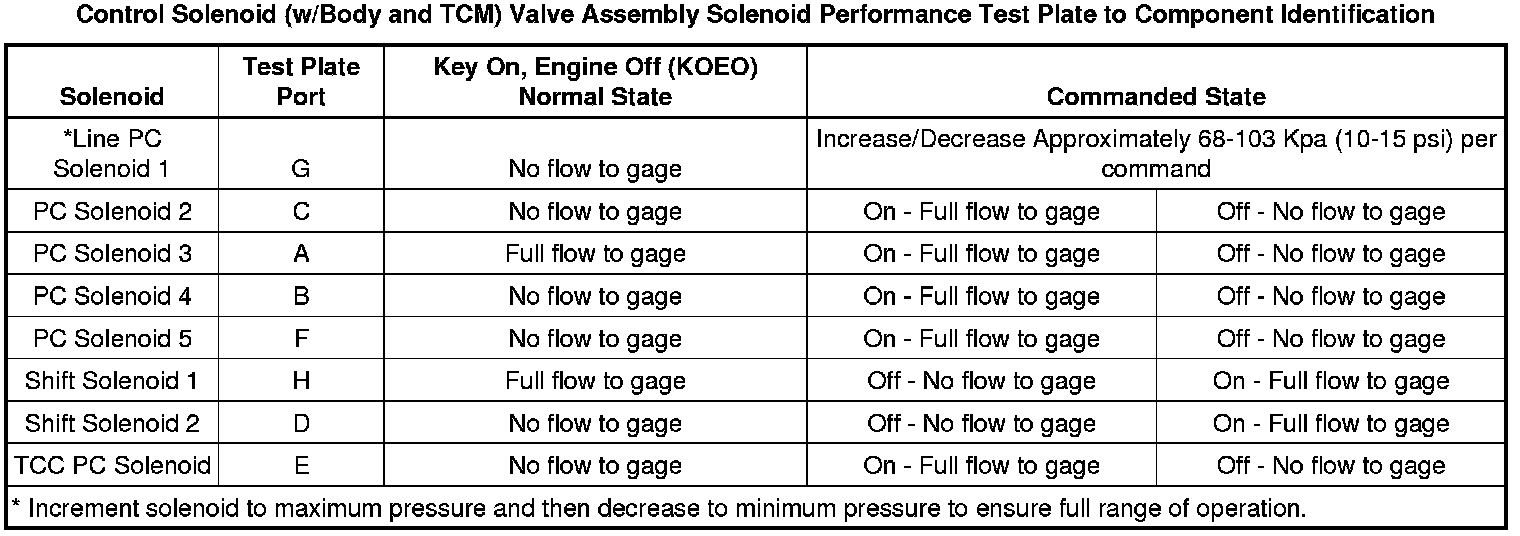The image size is (1520, 536).
Task: Click test plate port letter C
Action: (301, 212)
